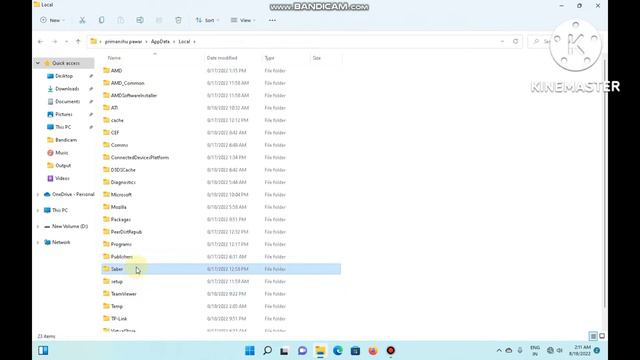Click Local in the address path
Image resolution: width=640 pixels, height=360 pixels.
click(184, 42)
